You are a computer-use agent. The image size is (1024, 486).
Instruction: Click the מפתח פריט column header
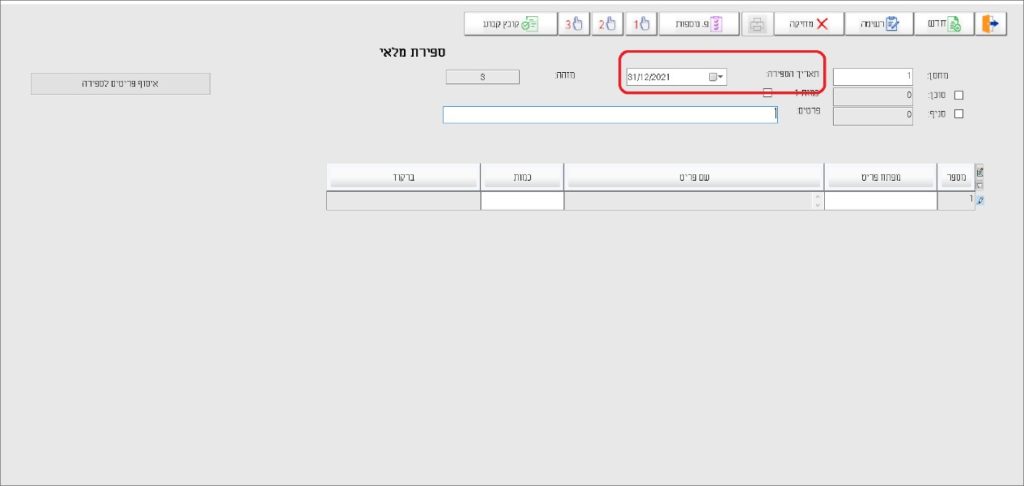pyautogui.click(x=880, y=176)
